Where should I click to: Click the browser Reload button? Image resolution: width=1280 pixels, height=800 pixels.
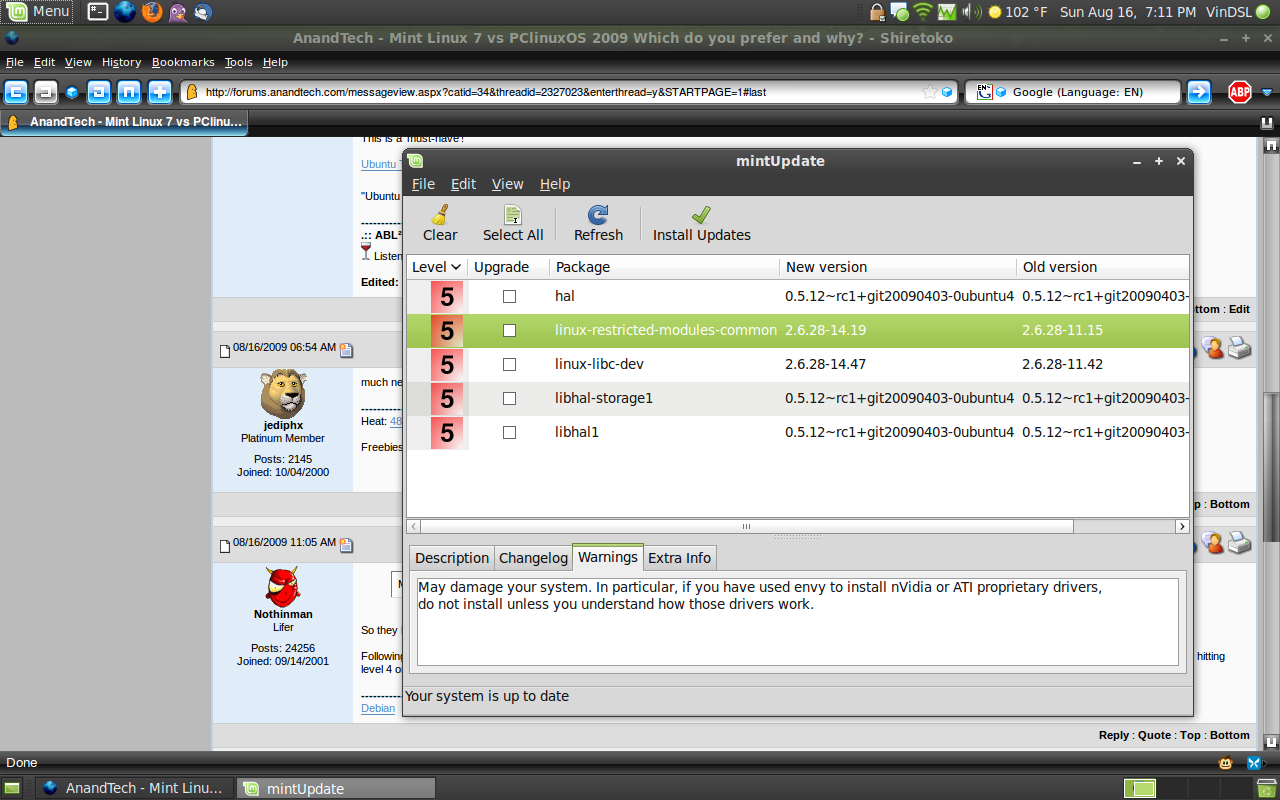click(99, 92)
